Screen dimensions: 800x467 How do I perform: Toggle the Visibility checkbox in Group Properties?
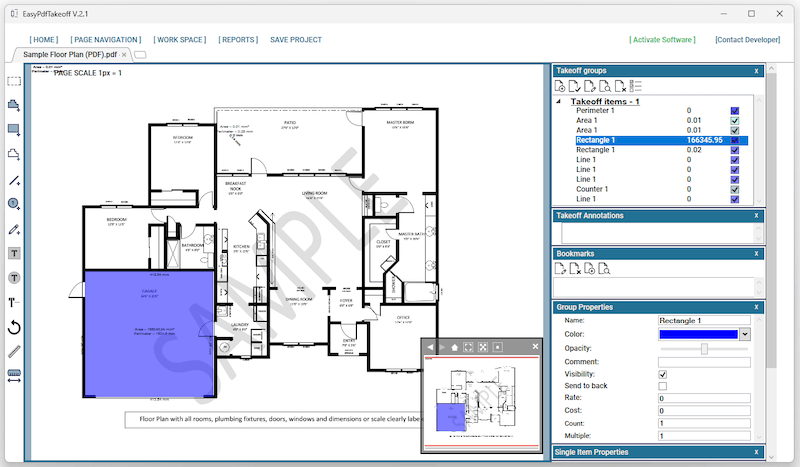tap(662, 374)
